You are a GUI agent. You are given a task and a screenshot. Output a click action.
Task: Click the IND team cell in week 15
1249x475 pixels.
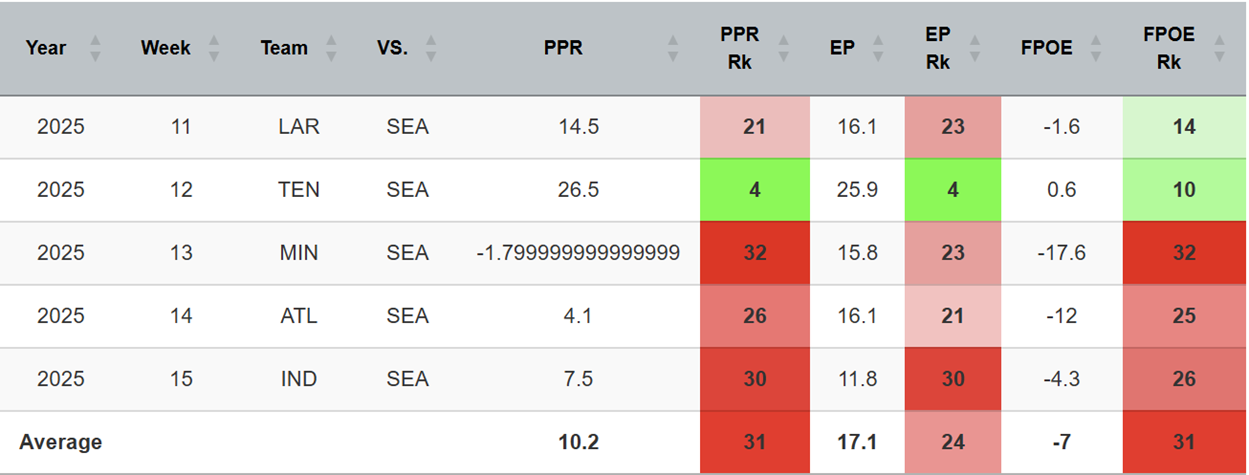[299, 379]
